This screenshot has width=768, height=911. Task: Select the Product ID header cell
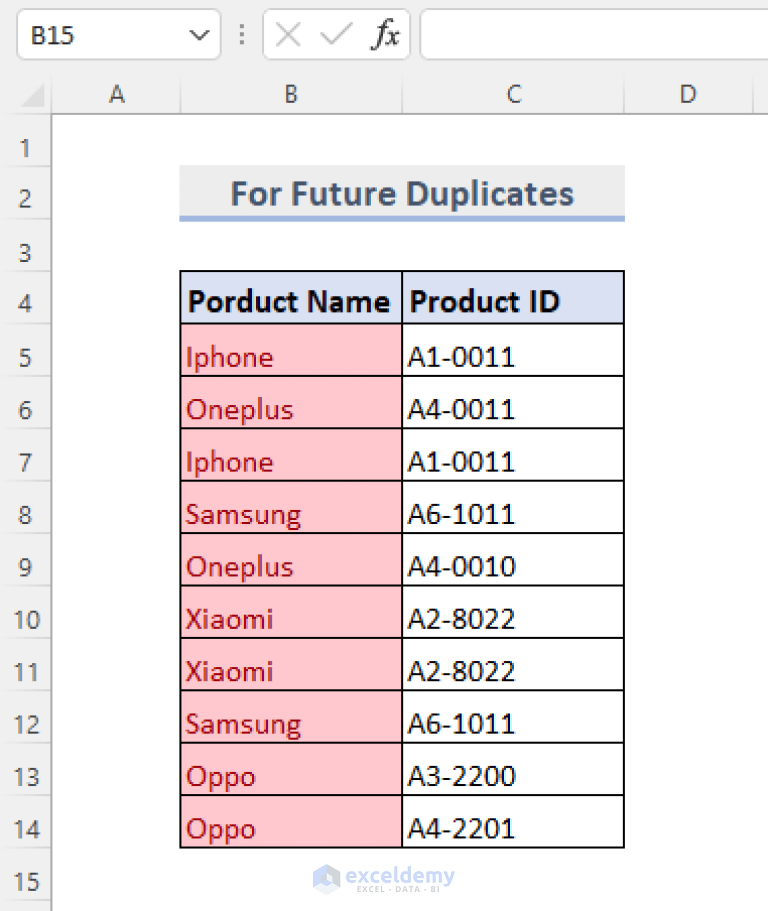point(513,300)
